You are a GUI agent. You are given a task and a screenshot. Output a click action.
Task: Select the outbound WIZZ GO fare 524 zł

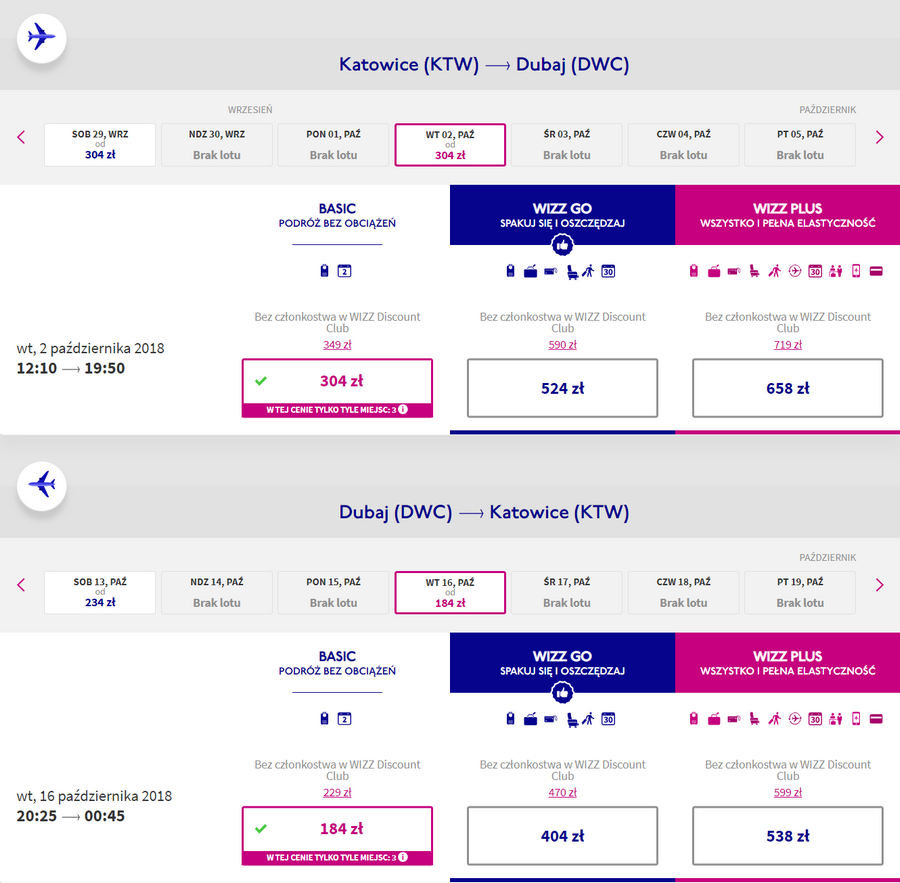(x=562, y=388)
